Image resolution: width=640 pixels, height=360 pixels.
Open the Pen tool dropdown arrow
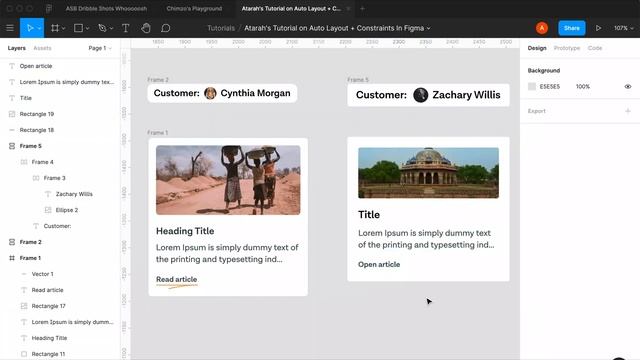tap(111, 29)
